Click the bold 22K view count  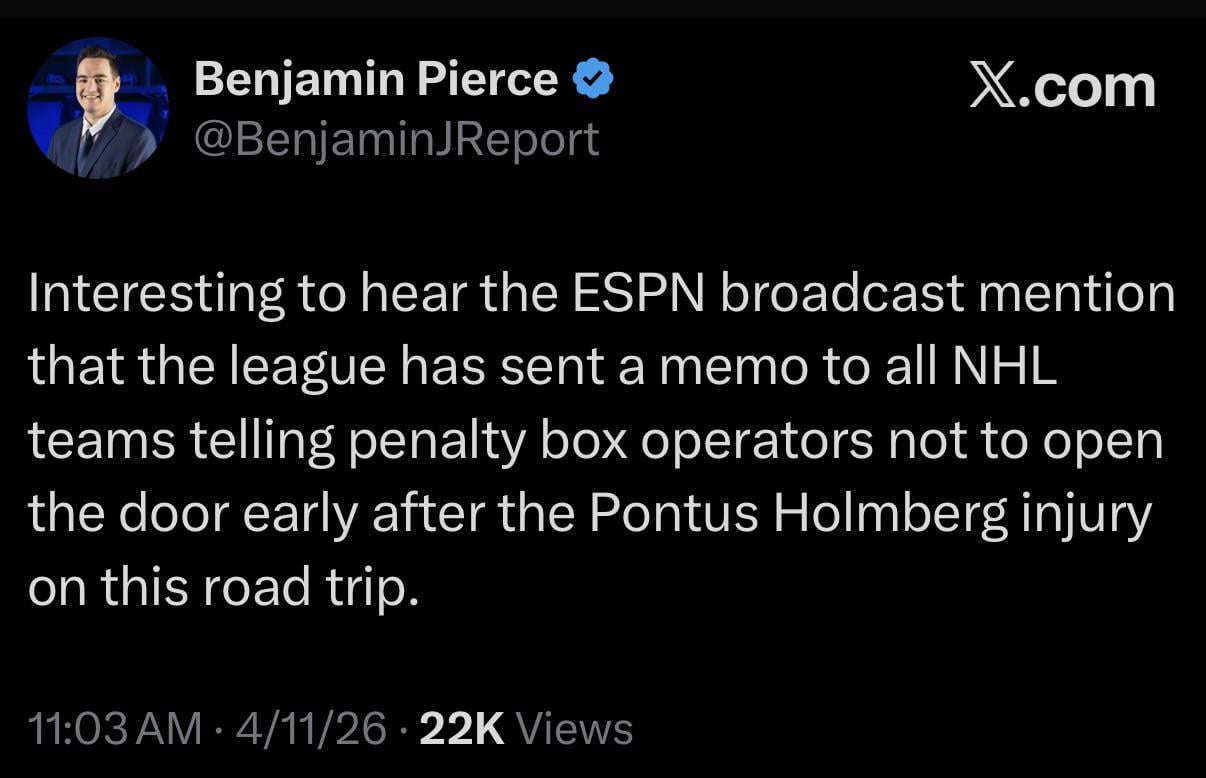coord(462,728)
